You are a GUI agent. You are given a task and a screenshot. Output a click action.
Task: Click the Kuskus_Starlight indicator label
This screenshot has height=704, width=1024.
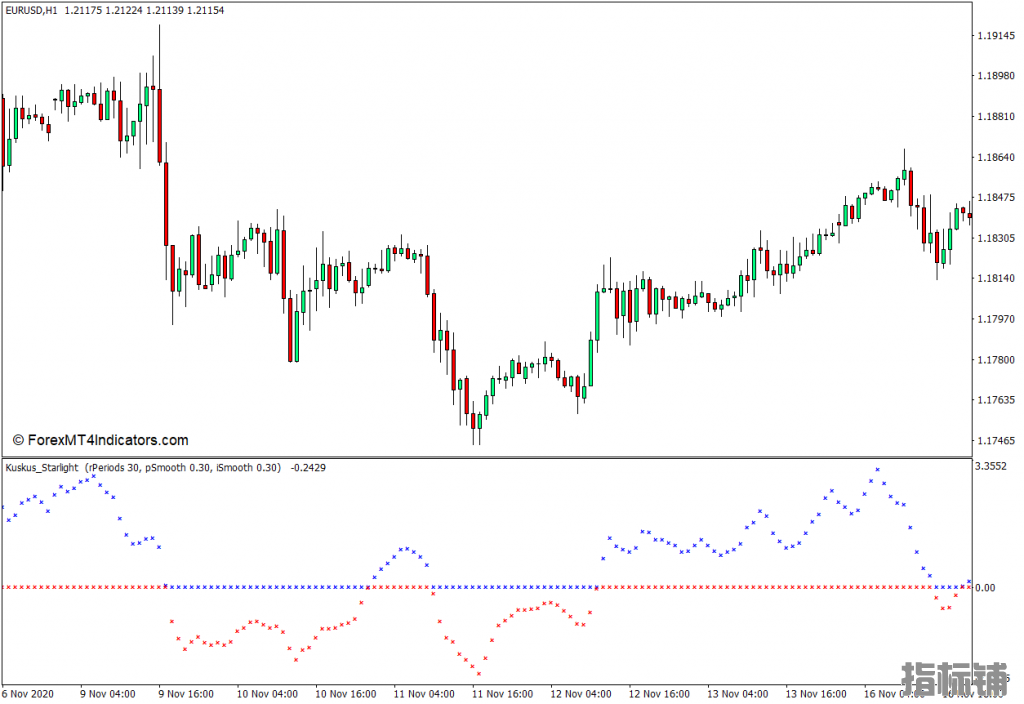pos(43,467)
